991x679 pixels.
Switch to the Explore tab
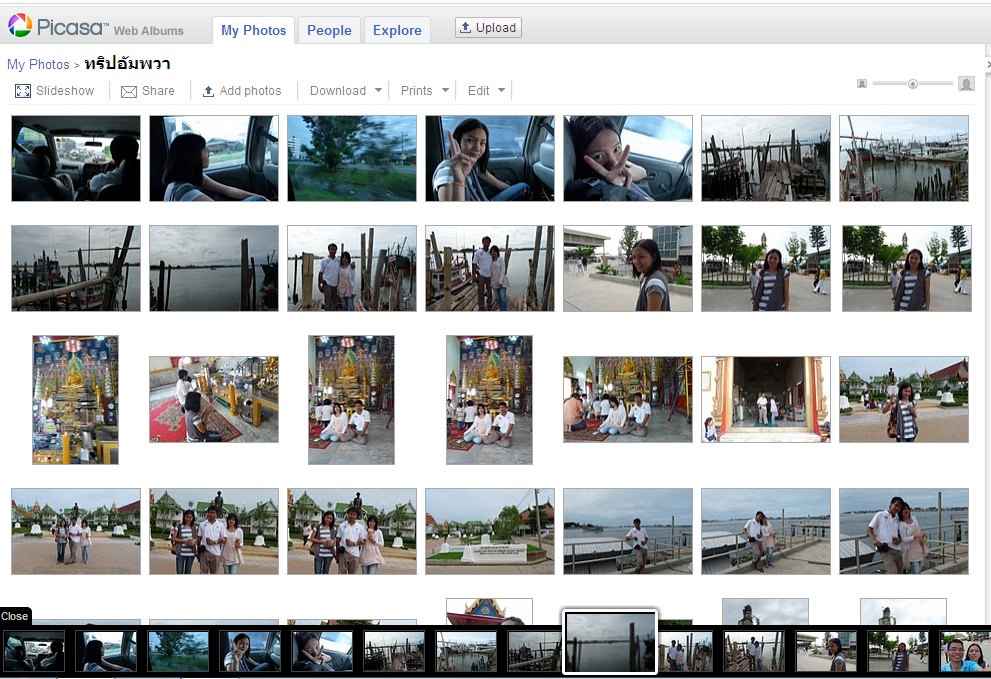tap(397, 31)
